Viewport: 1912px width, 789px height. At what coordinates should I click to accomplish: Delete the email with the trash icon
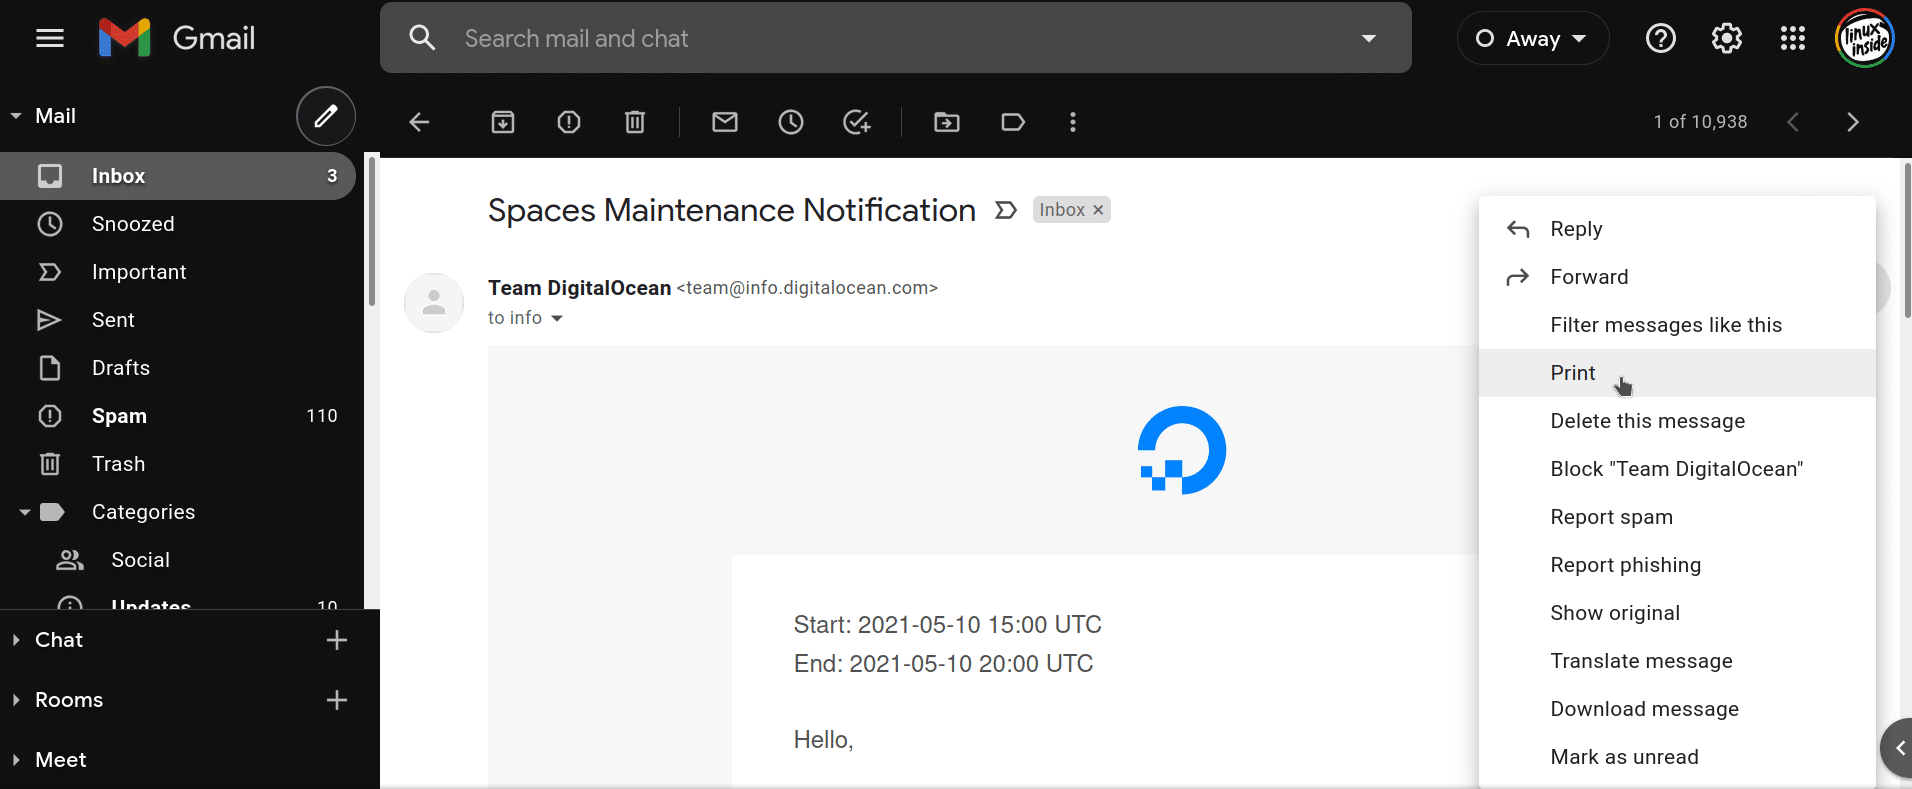click(635, 122)
